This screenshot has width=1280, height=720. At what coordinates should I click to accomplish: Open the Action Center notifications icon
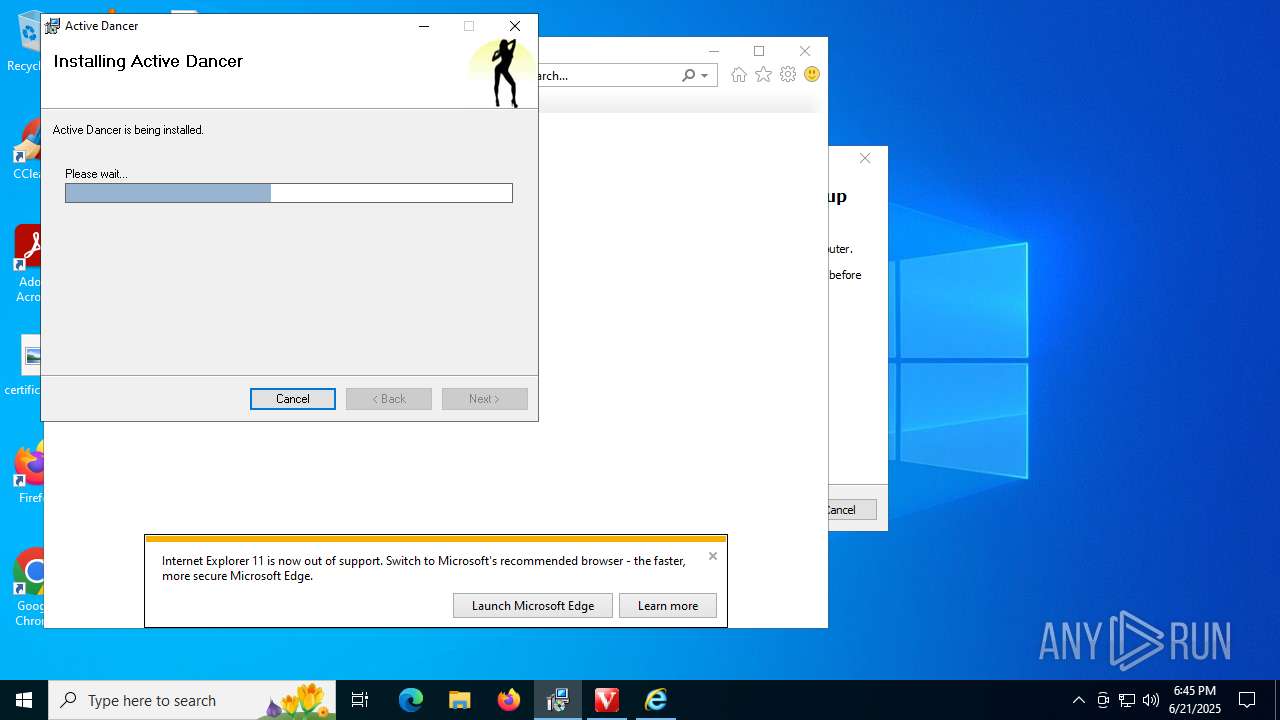click(x=1247, y=700)
